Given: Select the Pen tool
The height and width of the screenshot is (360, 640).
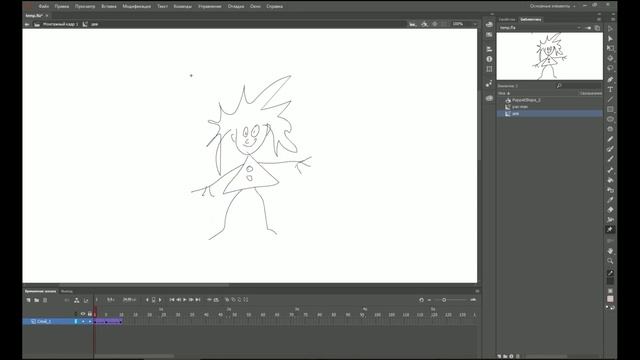Looking at the screenshot, I should [610, 80].
